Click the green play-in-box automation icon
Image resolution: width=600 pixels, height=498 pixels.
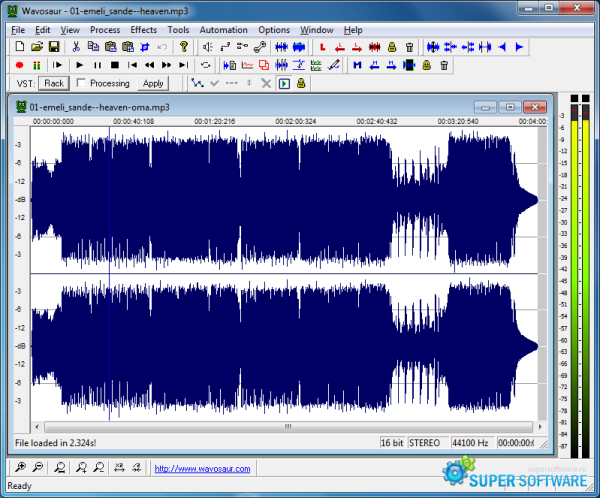pyautogui.click(x=284, y=83)
